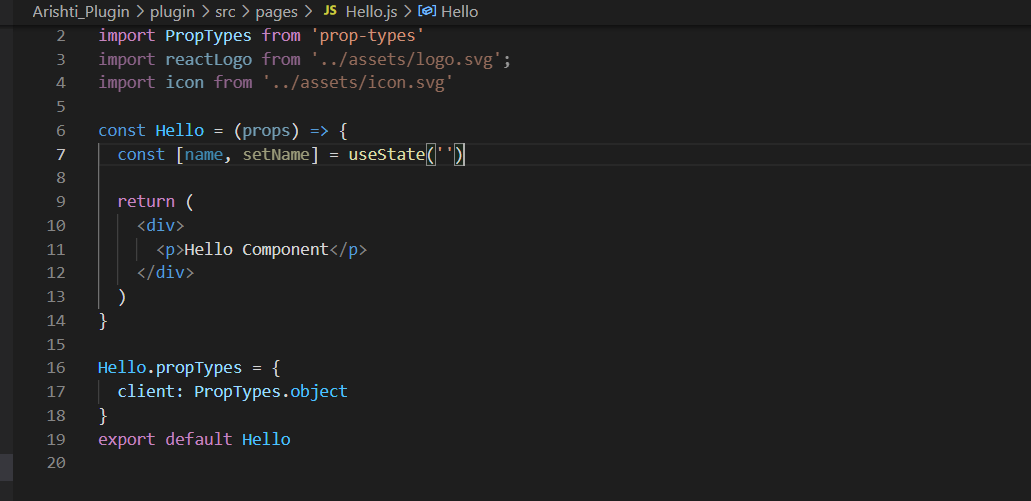Place cursor on useState call
The image size is (1031, 501).
coord(387,155)
